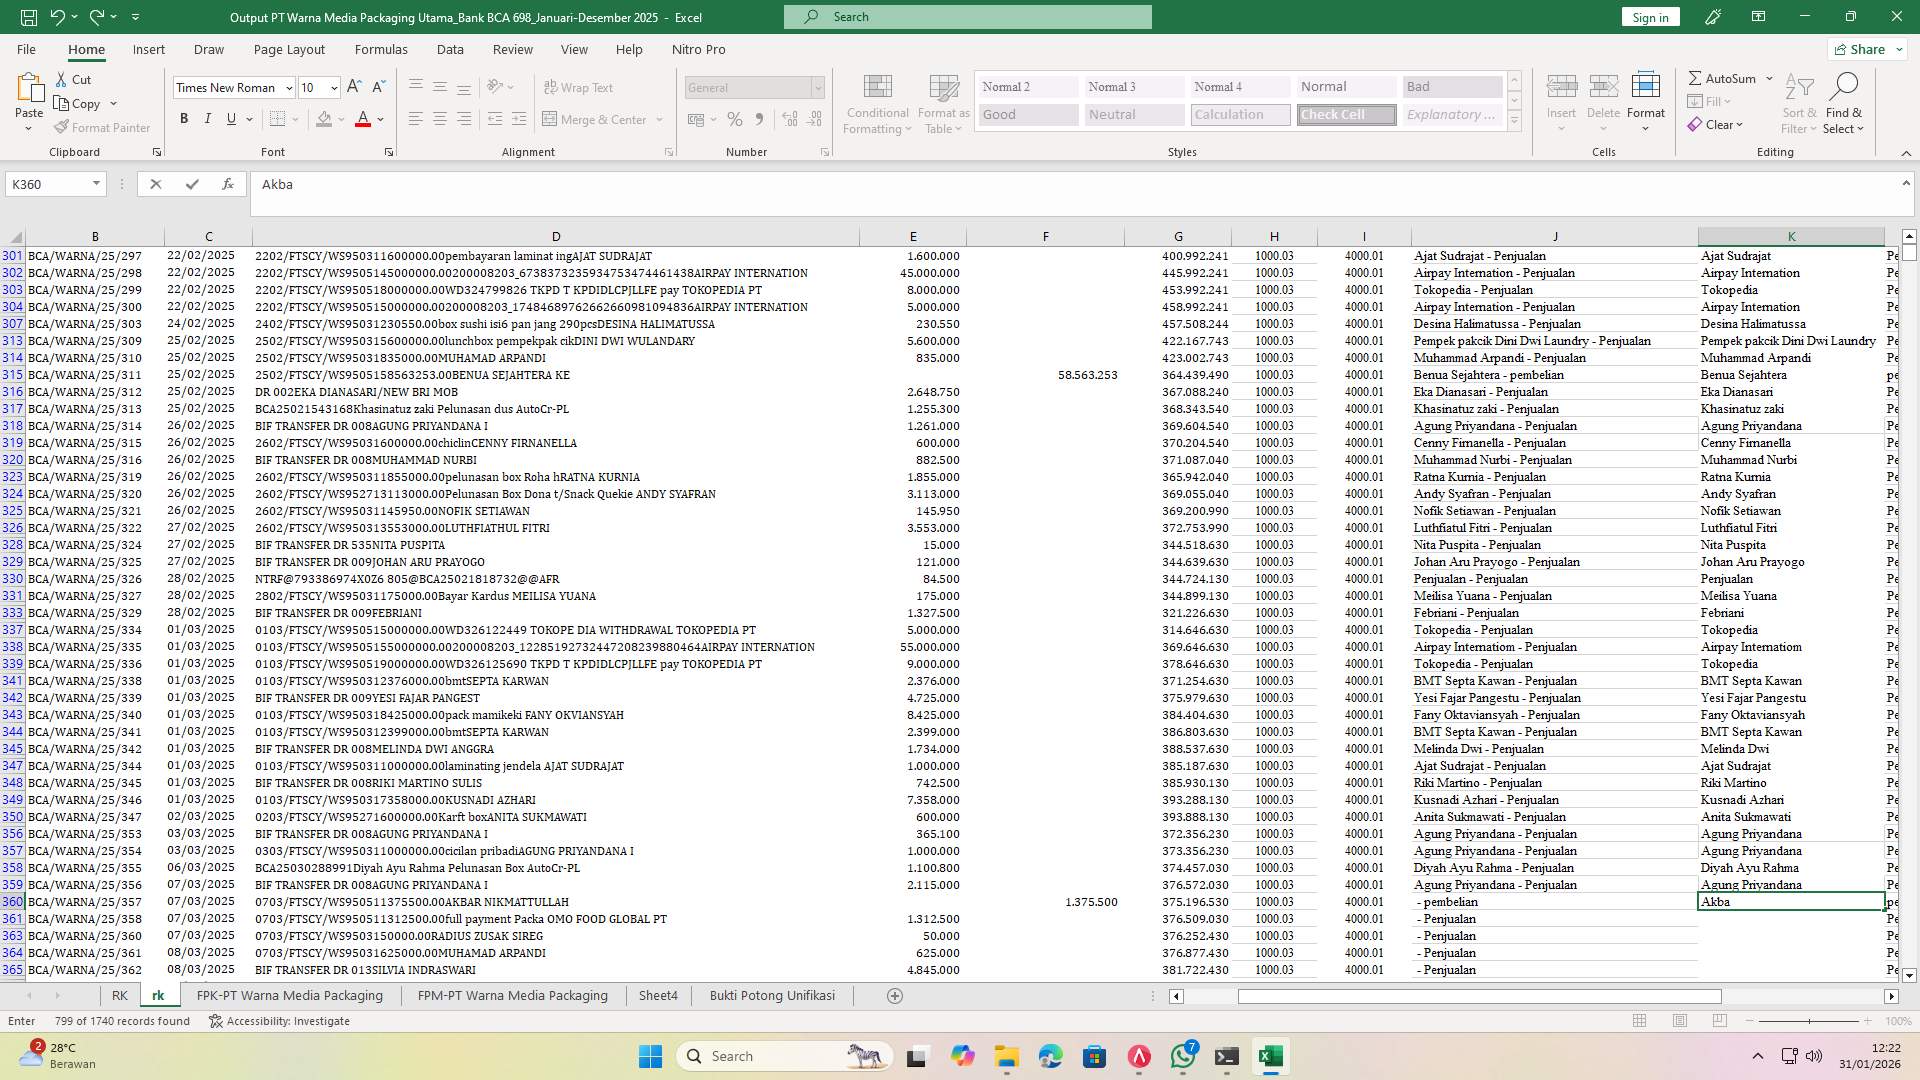Viewport: 1920px width, 1080px height.
Task: Click the AutoSum icon
Action: click(x=1697, y=77)
